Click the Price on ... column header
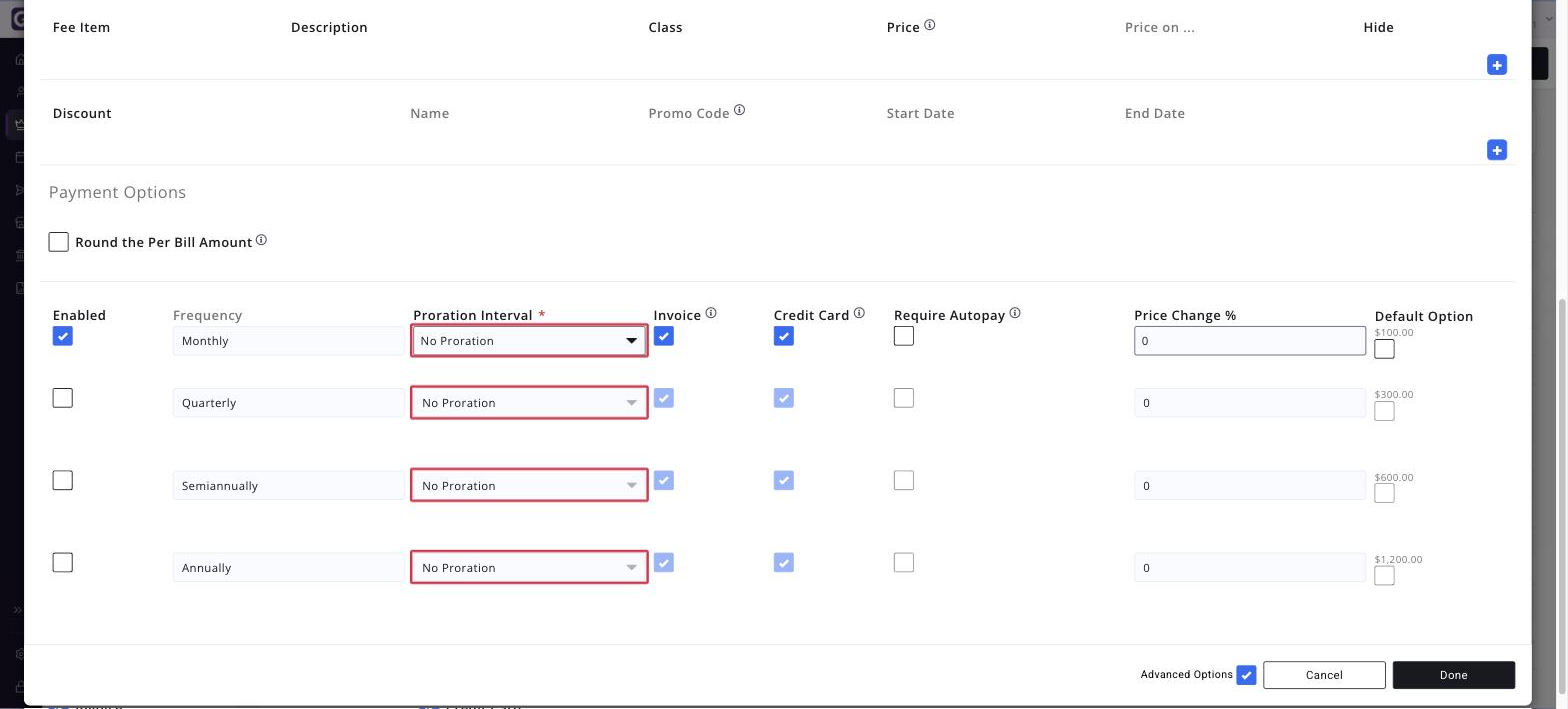 [x=1159, y=27]
